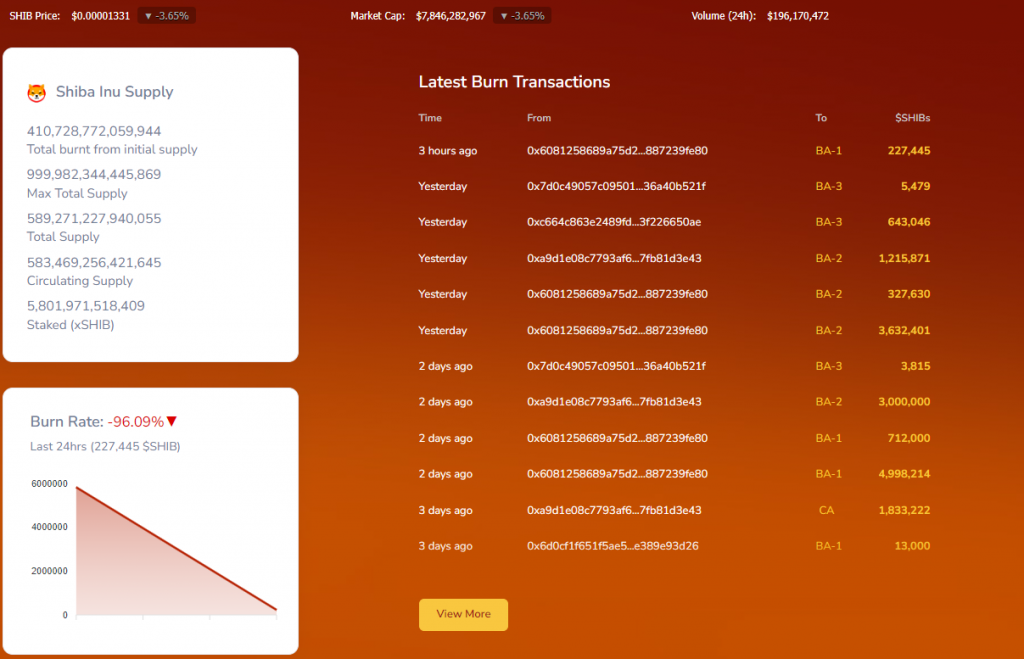
Task: Click the 227,445 amount in the burn transactions table
Action: 908,150
